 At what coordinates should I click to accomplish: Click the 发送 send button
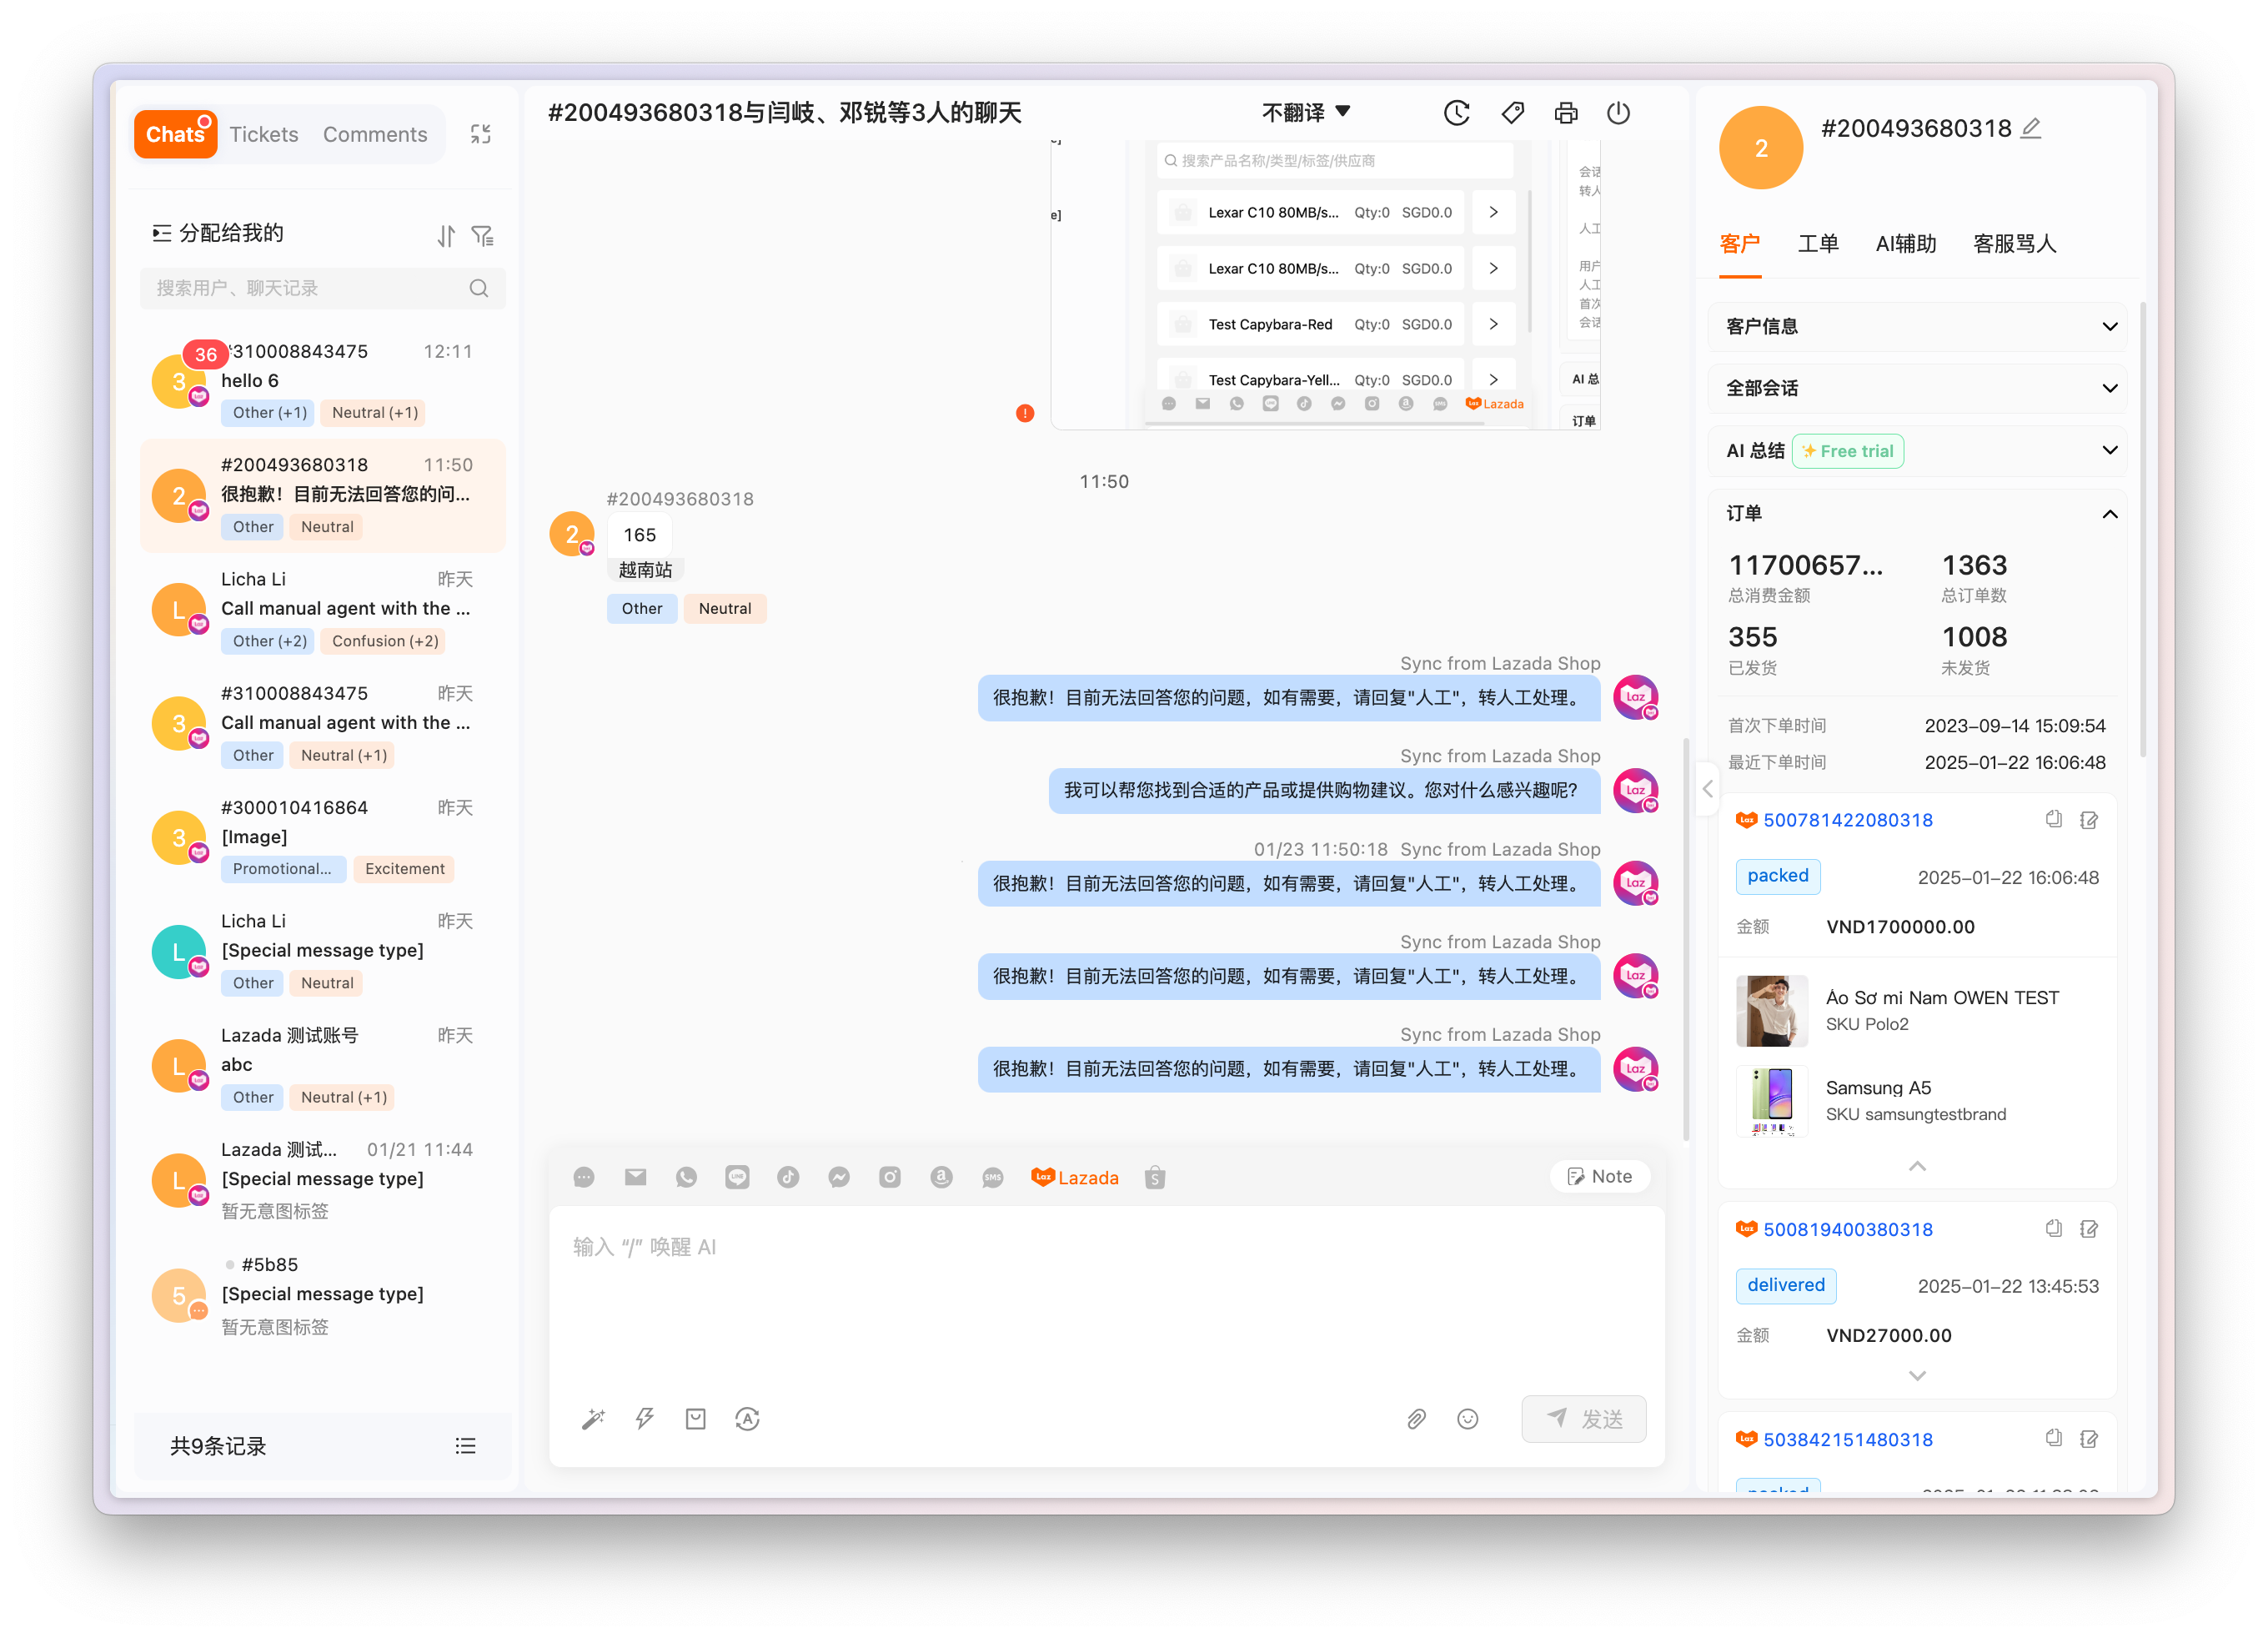[1584, 1419]
